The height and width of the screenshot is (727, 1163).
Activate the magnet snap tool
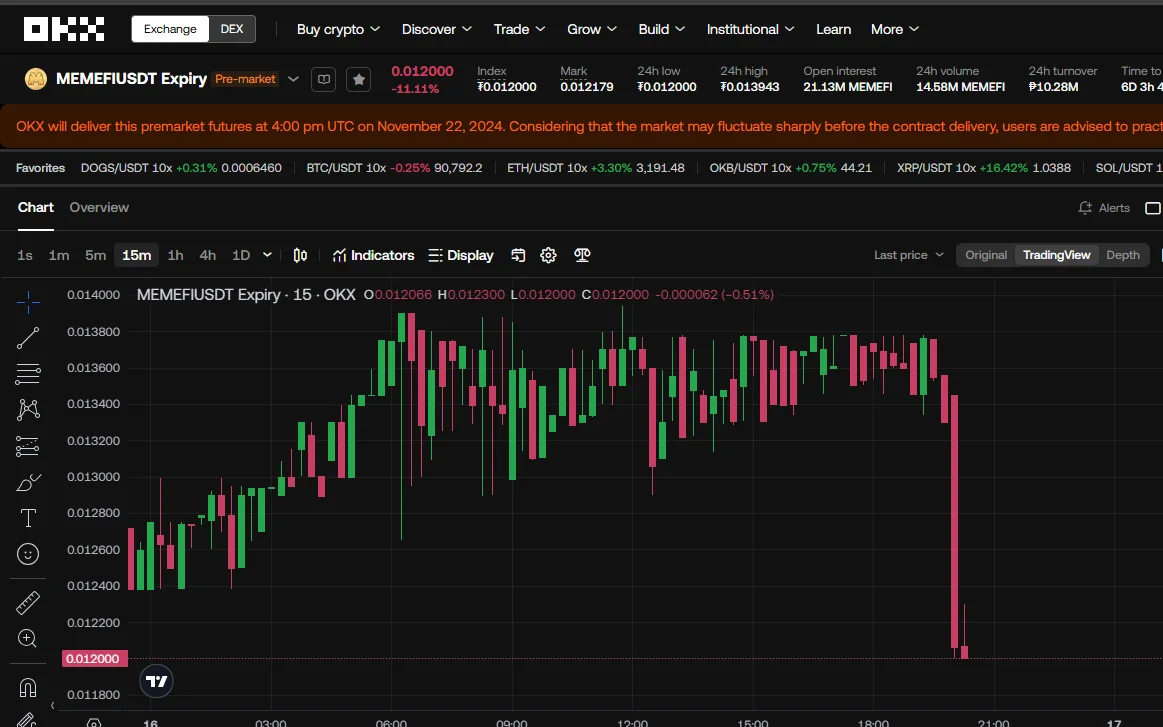pos(27,688)
